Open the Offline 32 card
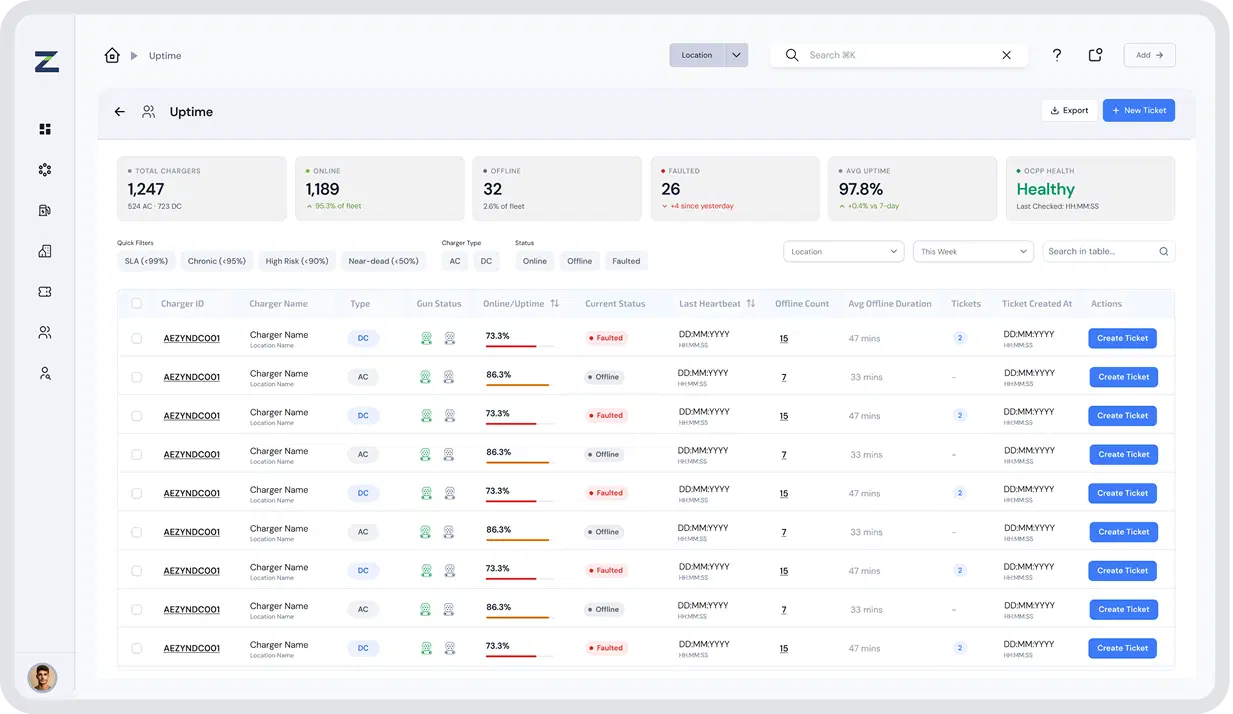1233x714 pixels. point(557,188)
